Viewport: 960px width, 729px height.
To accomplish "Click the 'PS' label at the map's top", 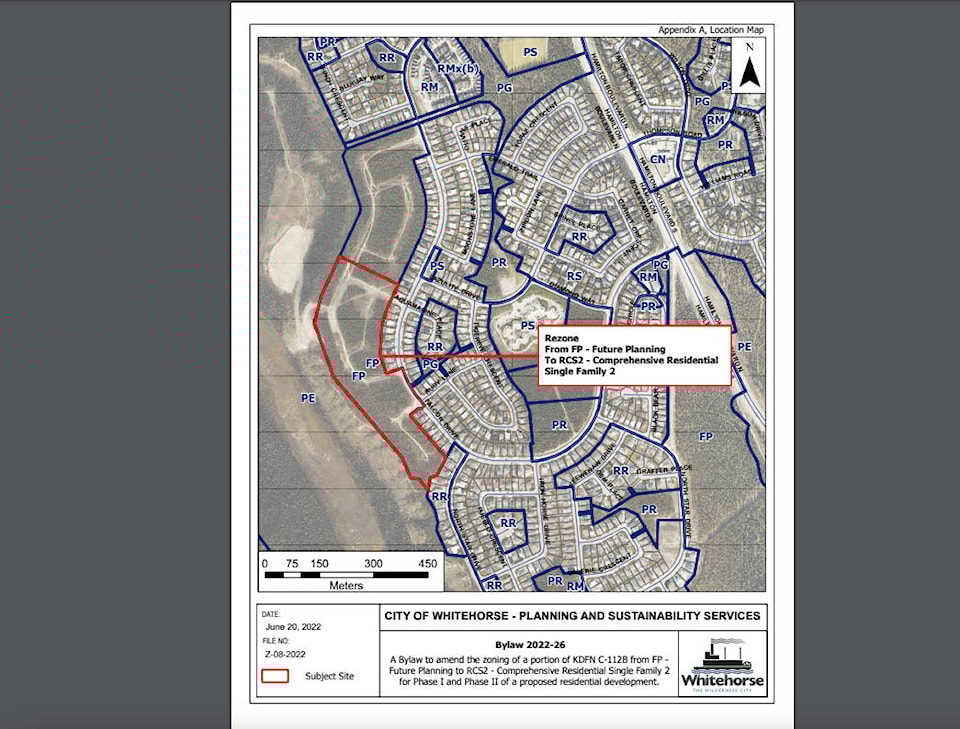I will point(530,52).
